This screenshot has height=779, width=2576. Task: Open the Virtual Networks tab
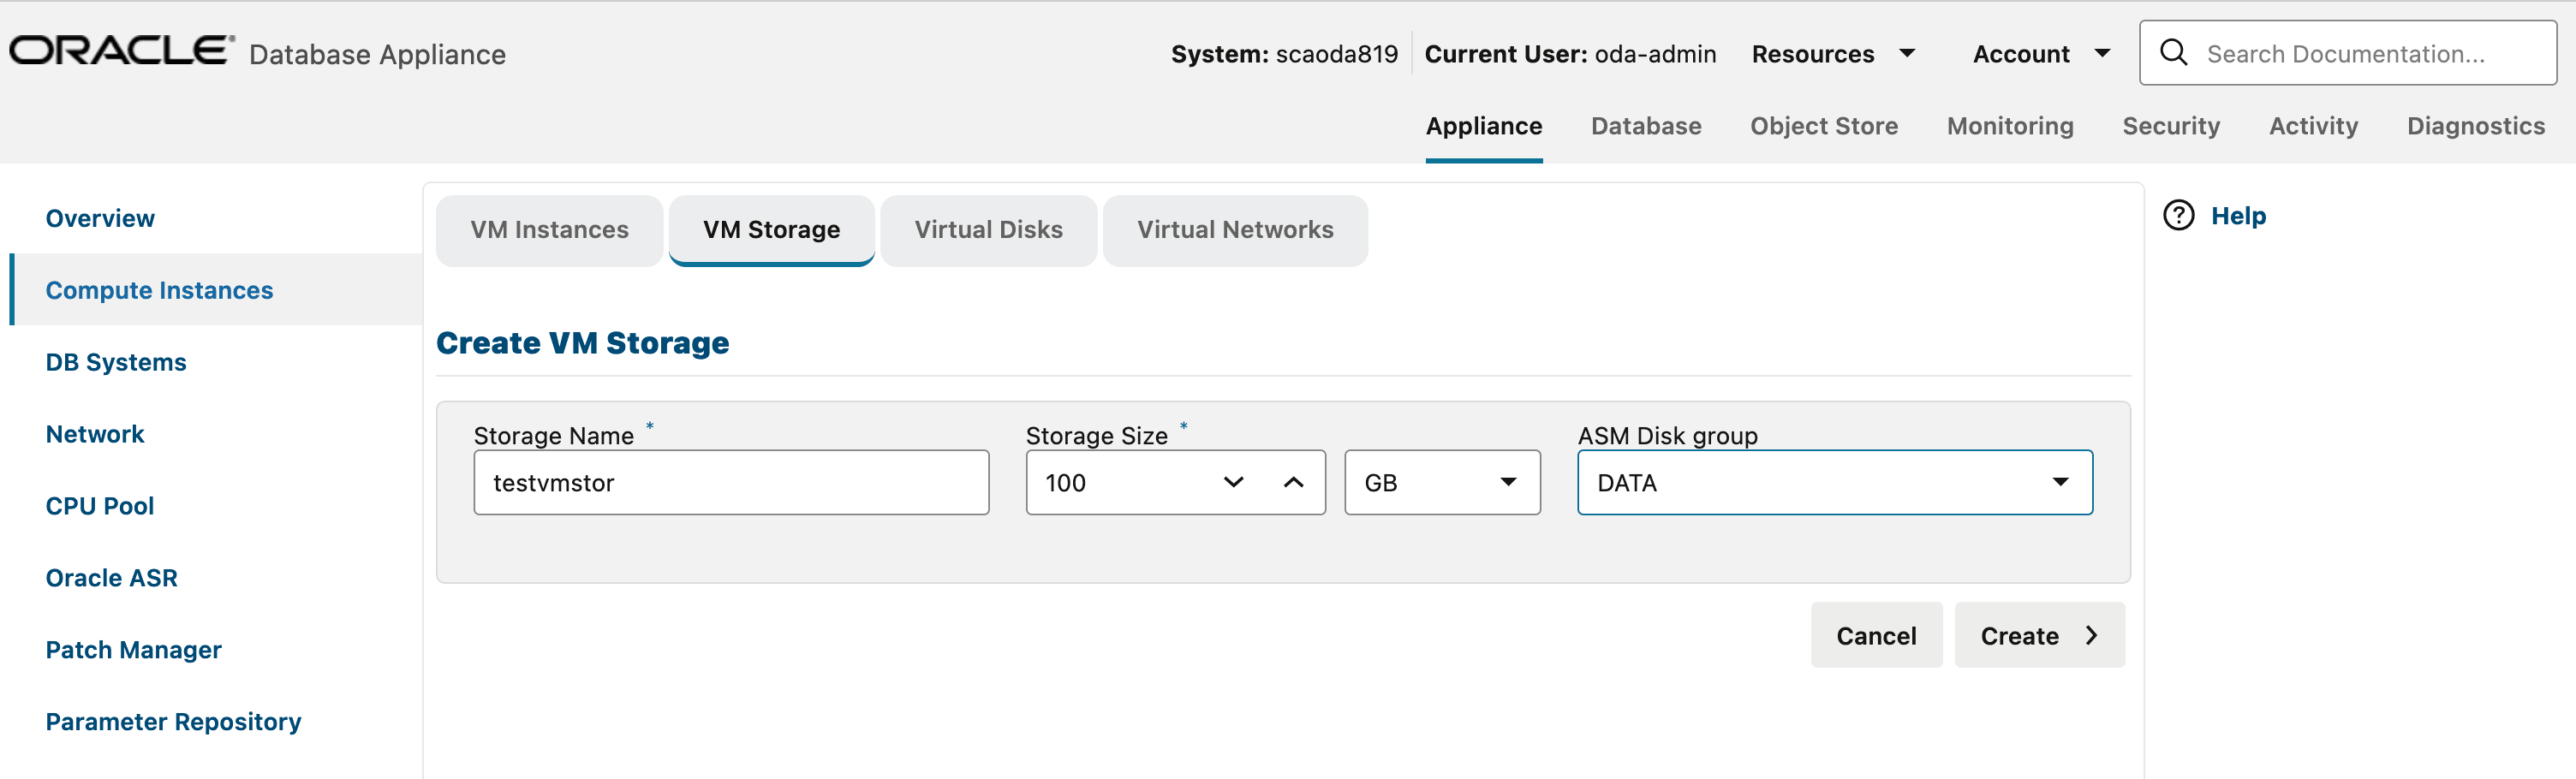point(1234,230)
